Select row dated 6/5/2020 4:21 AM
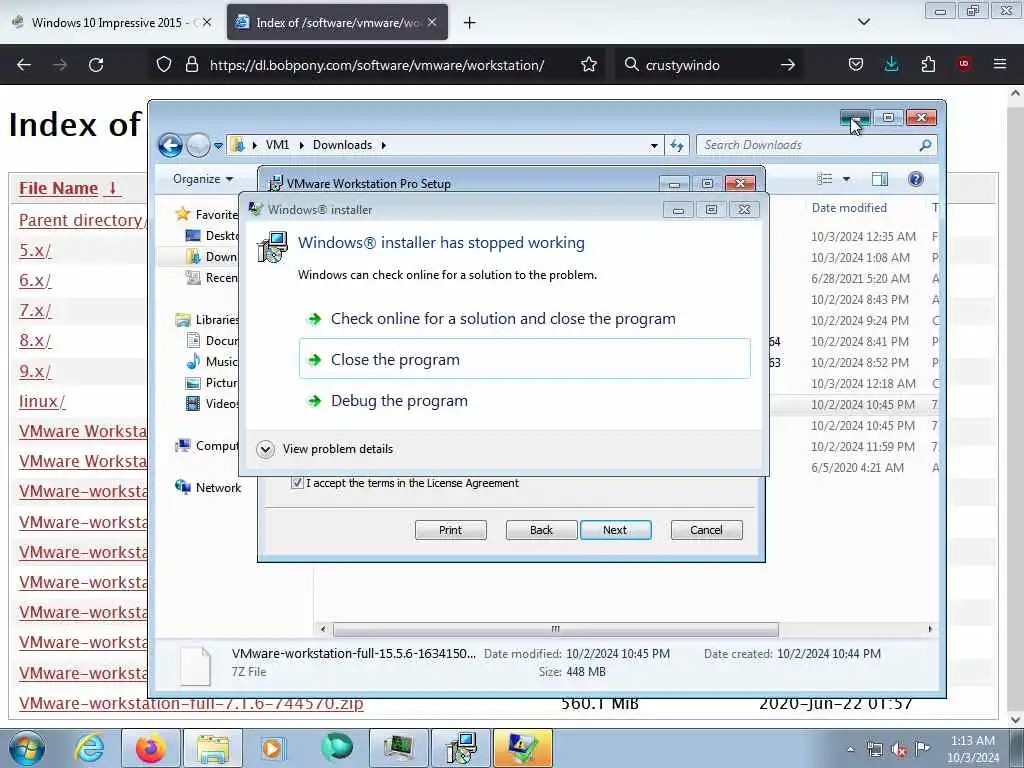The width and height of the screenshot is (1024, 768). (x=857, y=468)
